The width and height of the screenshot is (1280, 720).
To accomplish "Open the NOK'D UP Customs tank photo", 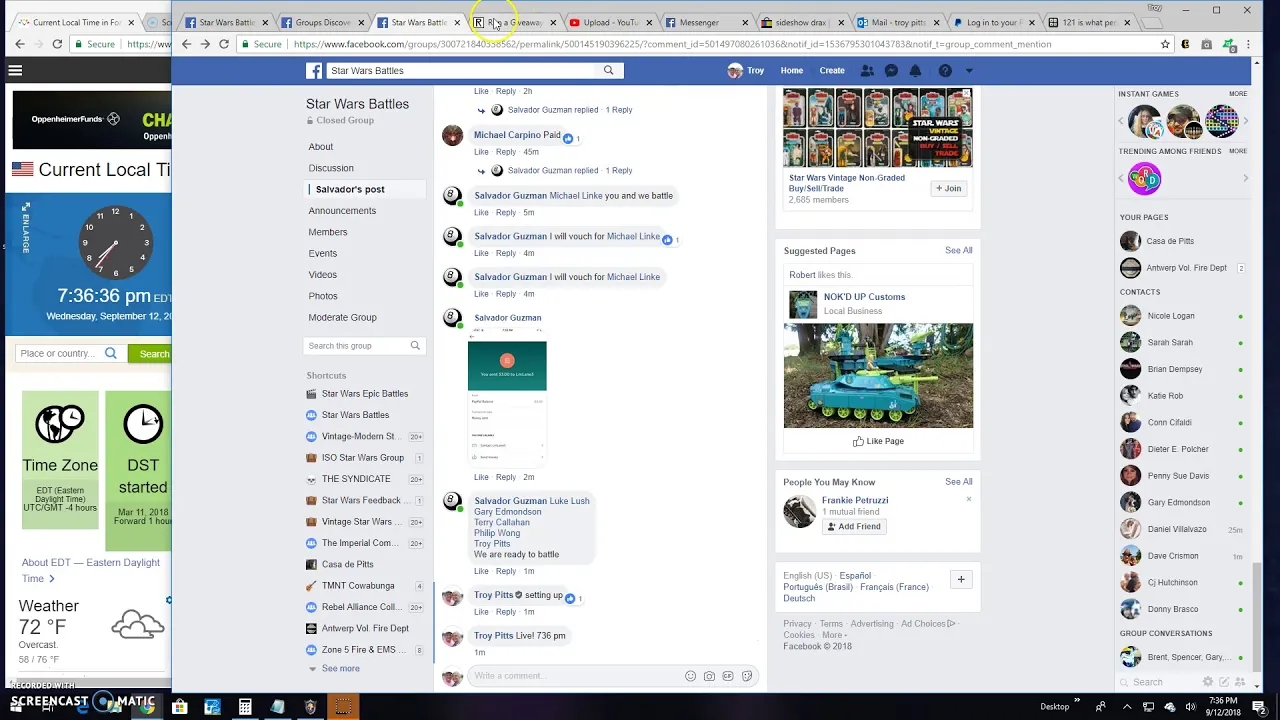I will (878, 375).
